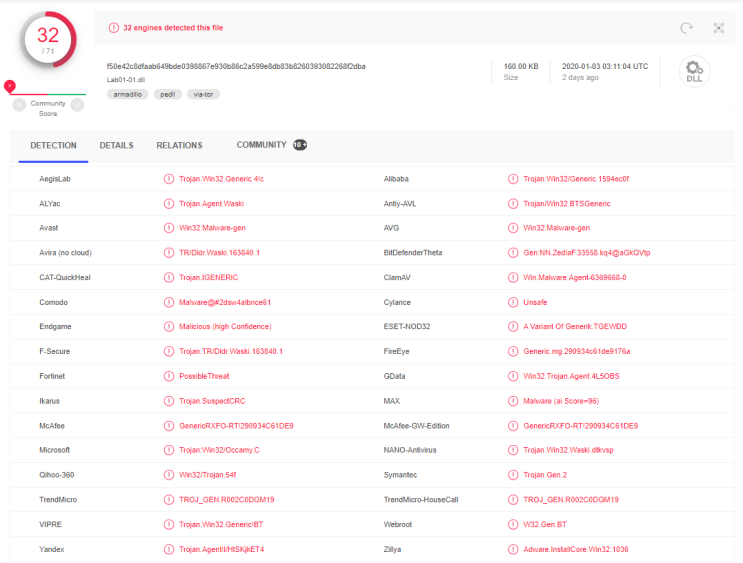This screenshot has height=563, width=743.
Task: Click the Win.Malware.Agent-6369668-0 result
Action: coord(575,277)
